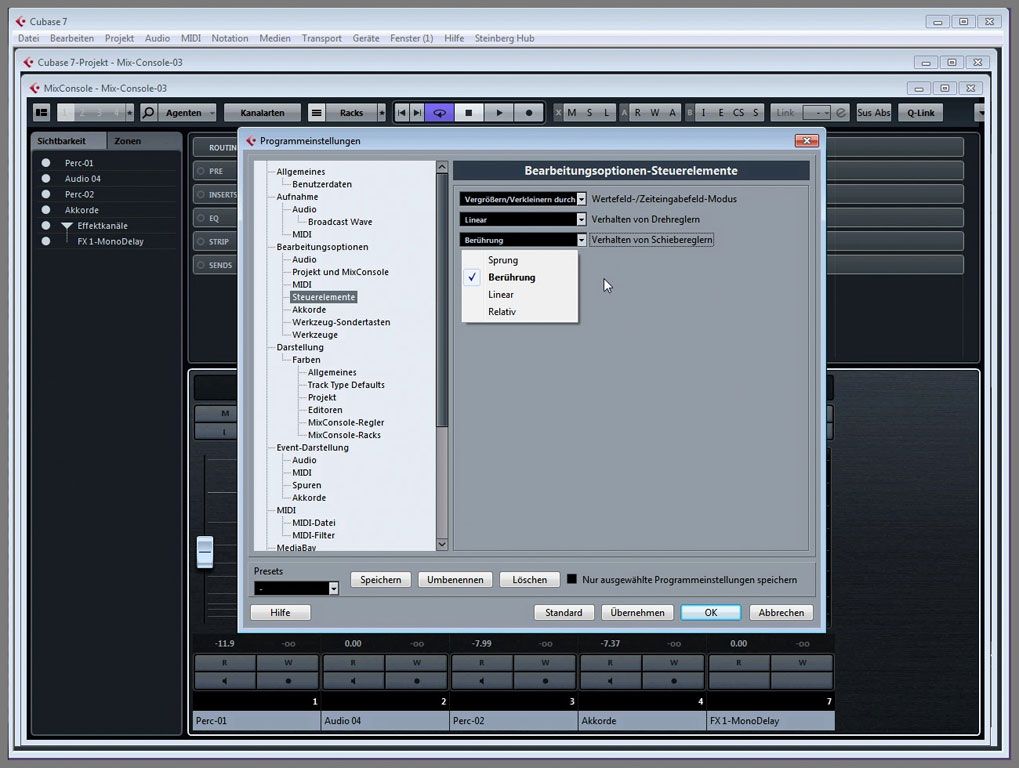Activate the record button
Viewport: 1019px width, 768px height.
[x=529, y=112]
